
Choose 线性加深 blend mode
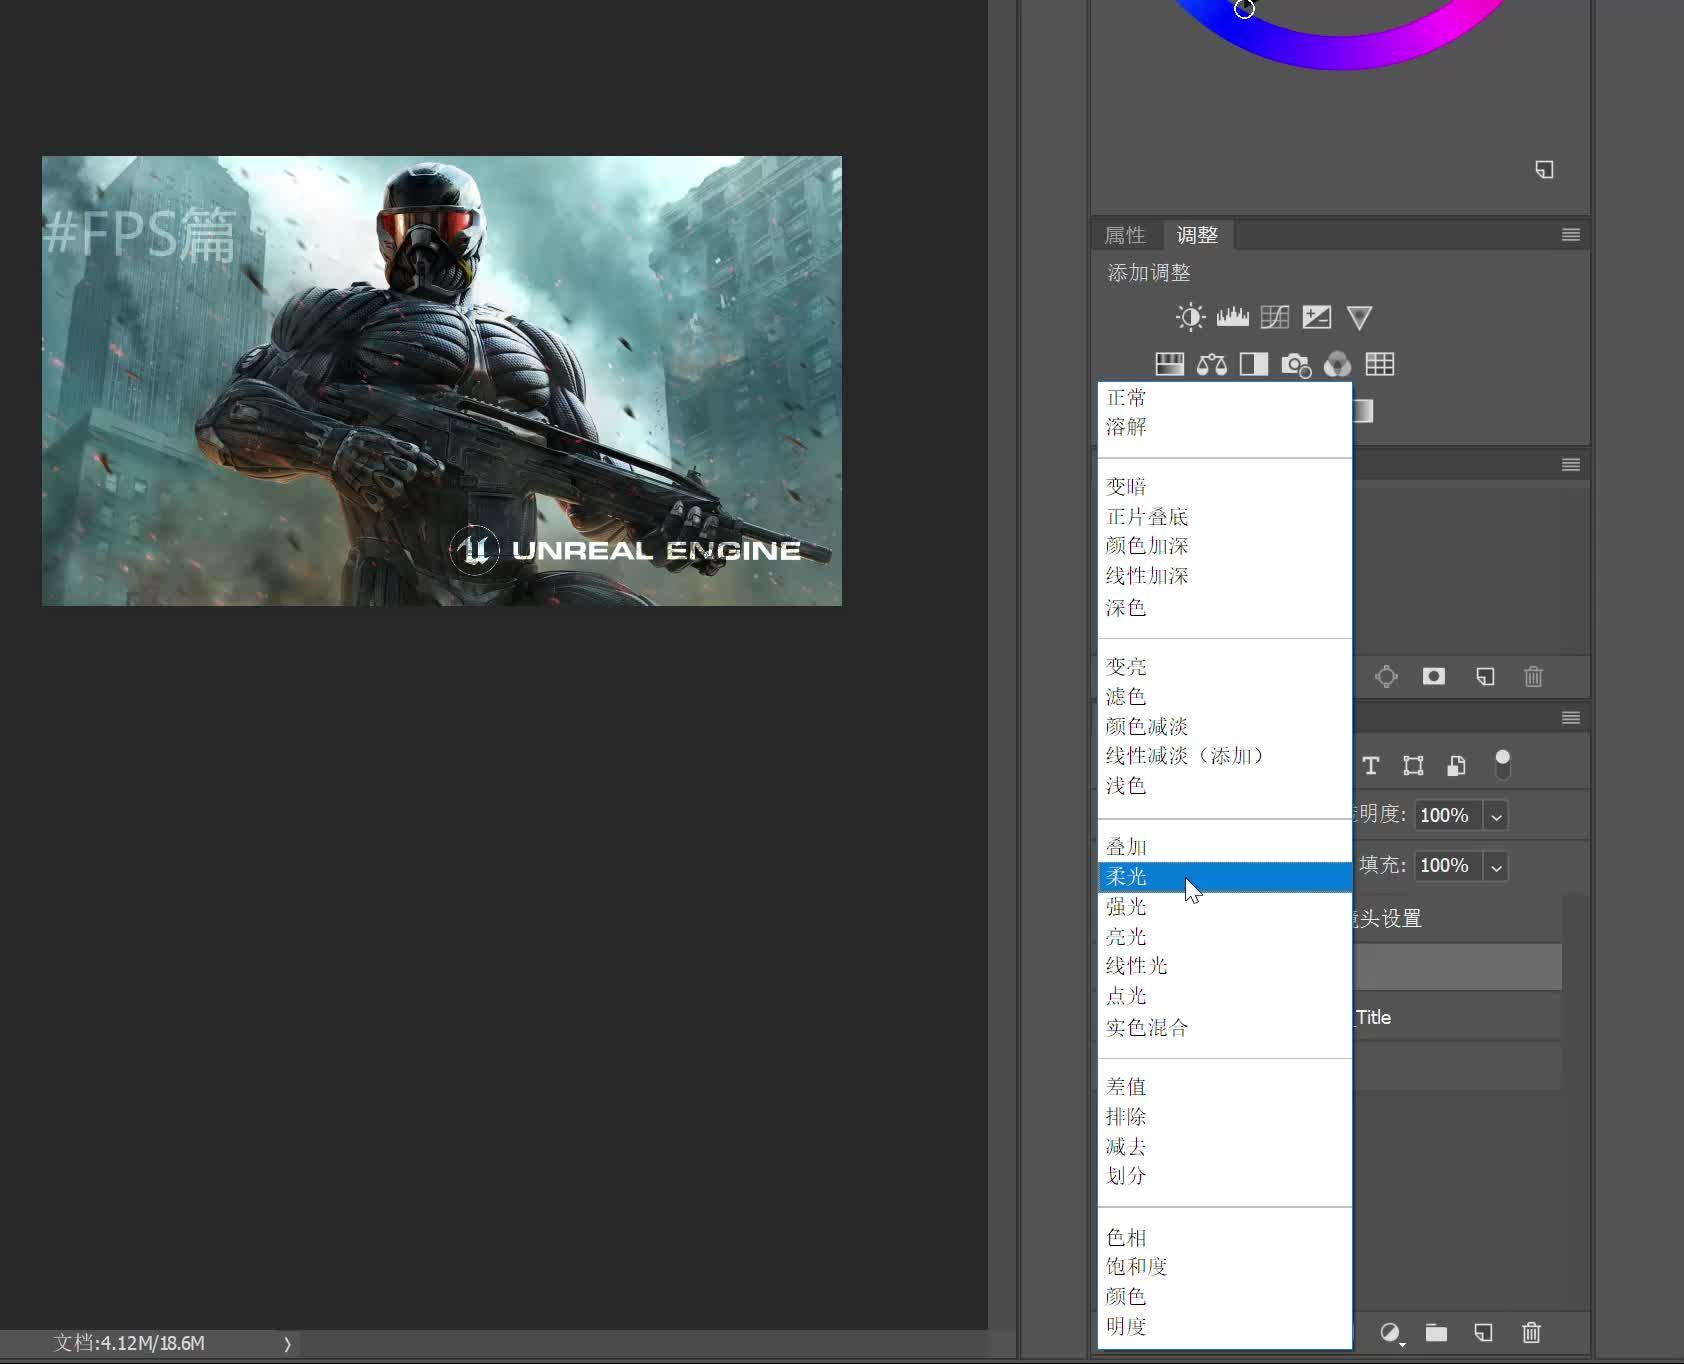tap(1225, 576)
